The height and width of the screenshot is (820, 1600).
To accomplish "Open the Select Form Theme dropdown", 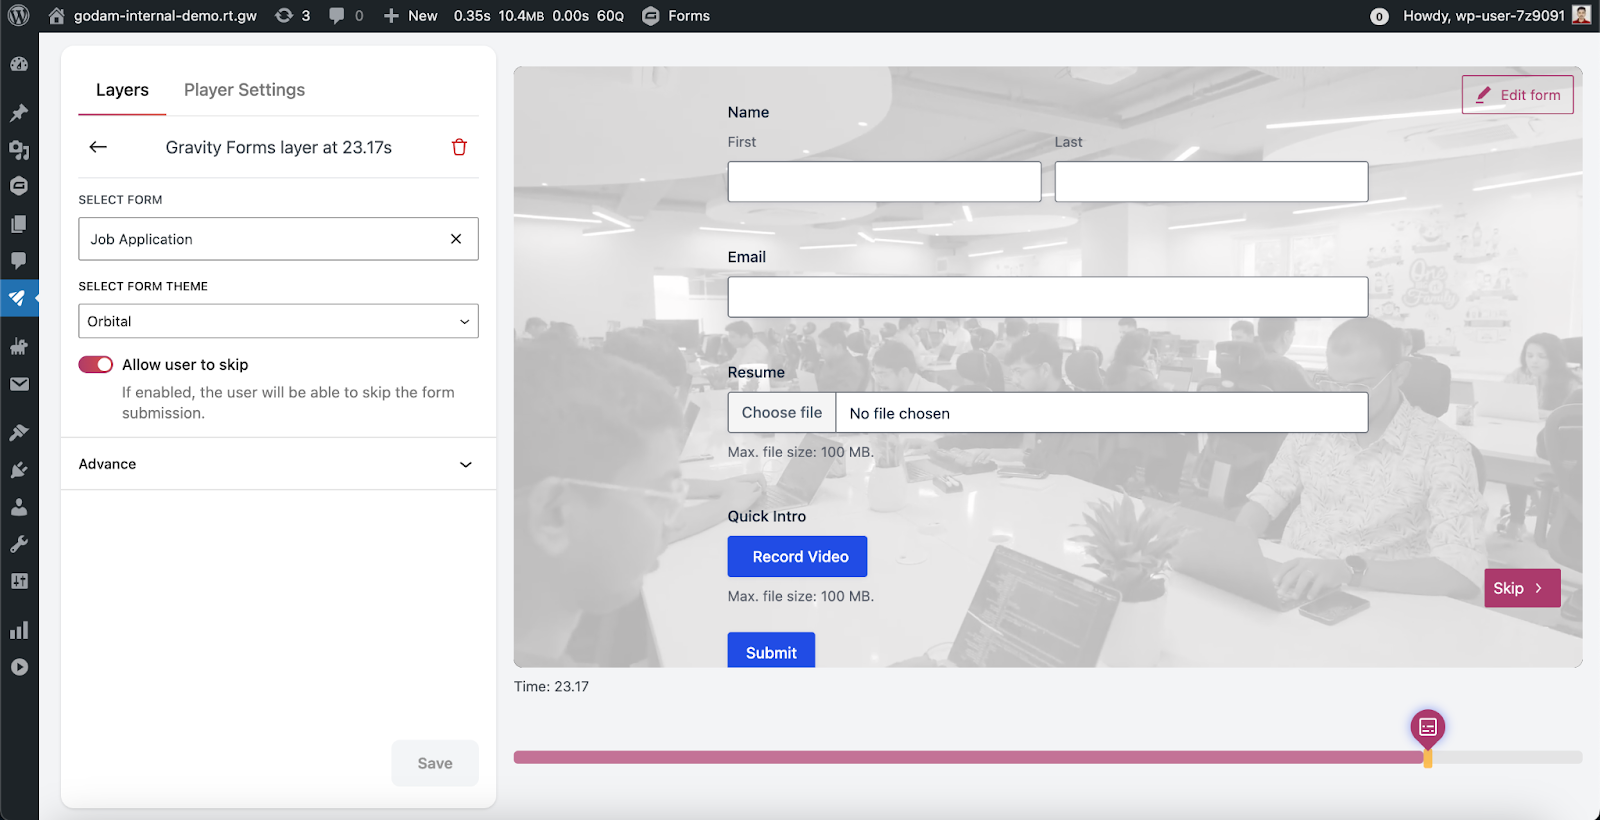I will coord(278,321).
